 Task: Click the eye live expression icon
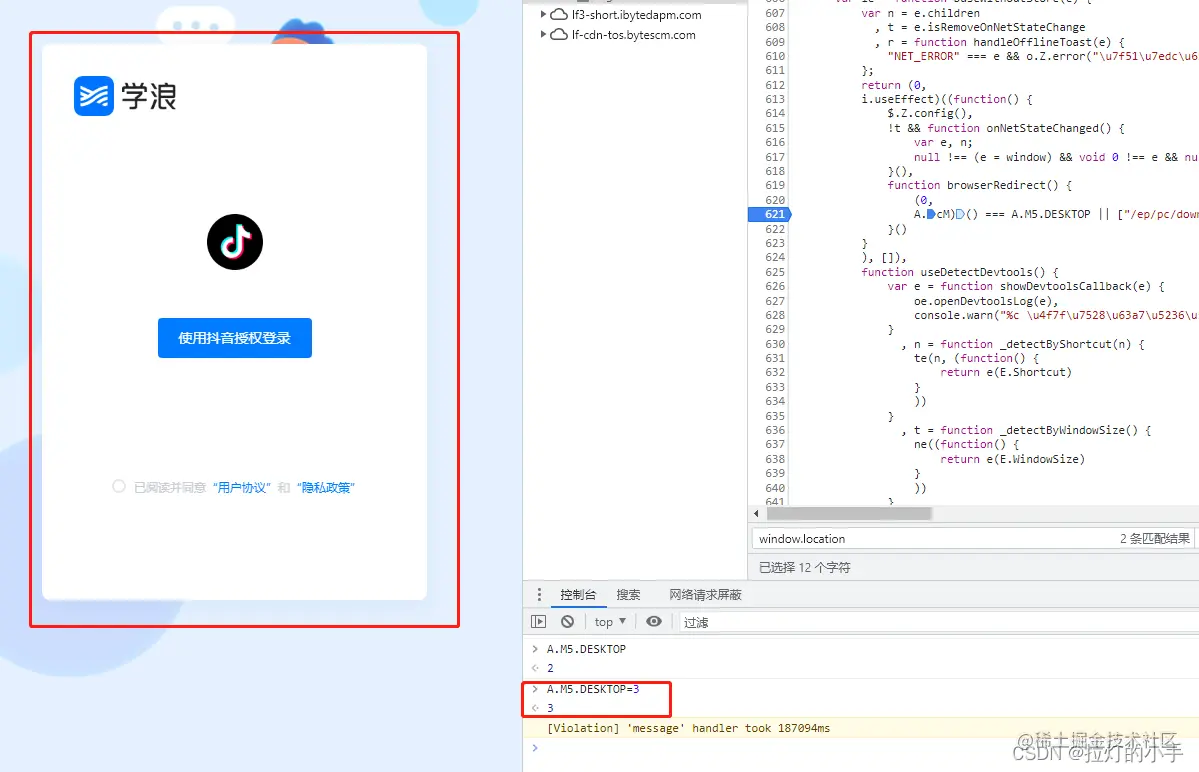pyautogui.click(x=654, y=621)
